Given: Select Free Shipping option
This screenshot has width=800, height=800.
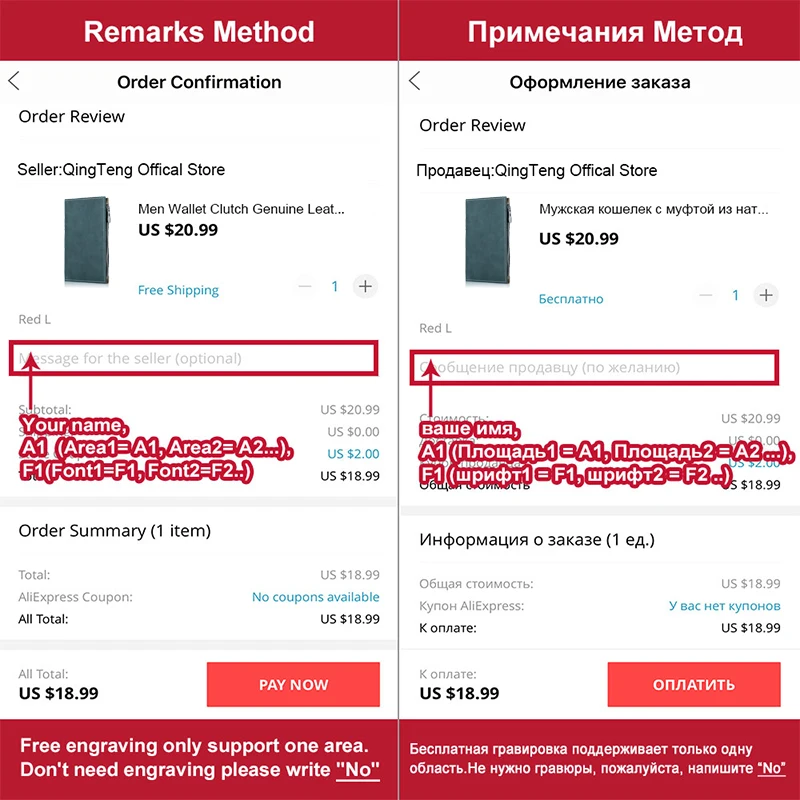Looking at the screenshot, I should 178,290.
